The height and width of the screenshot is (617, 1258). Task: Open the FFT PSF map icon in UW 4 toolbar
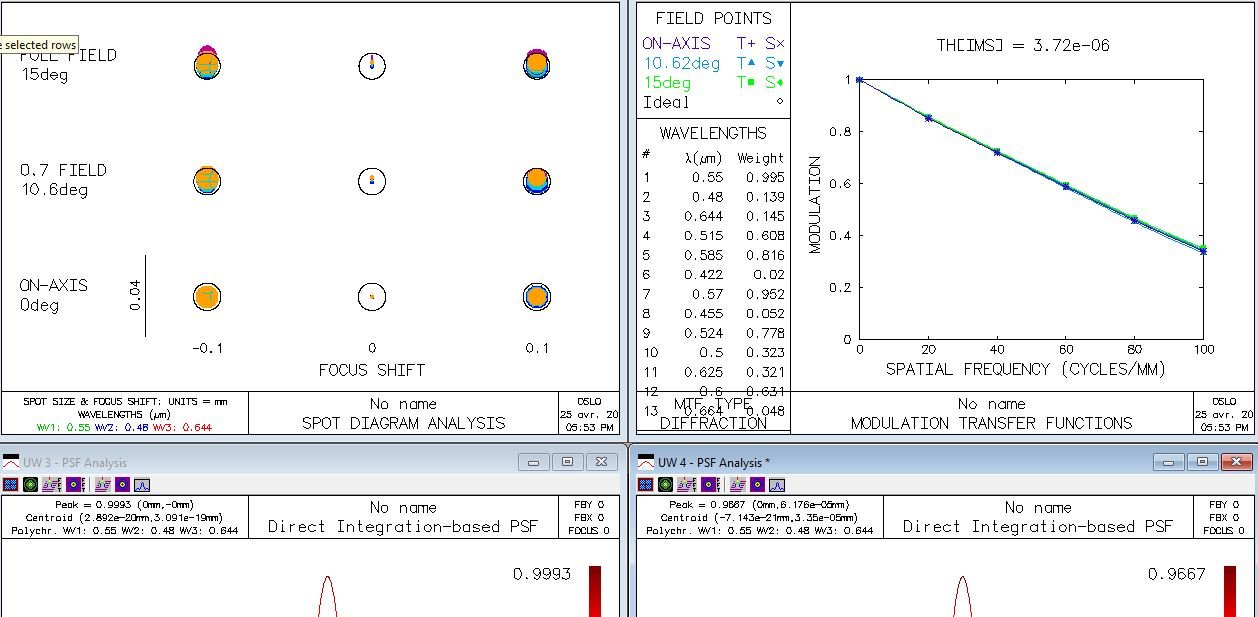tap(711, 485)
